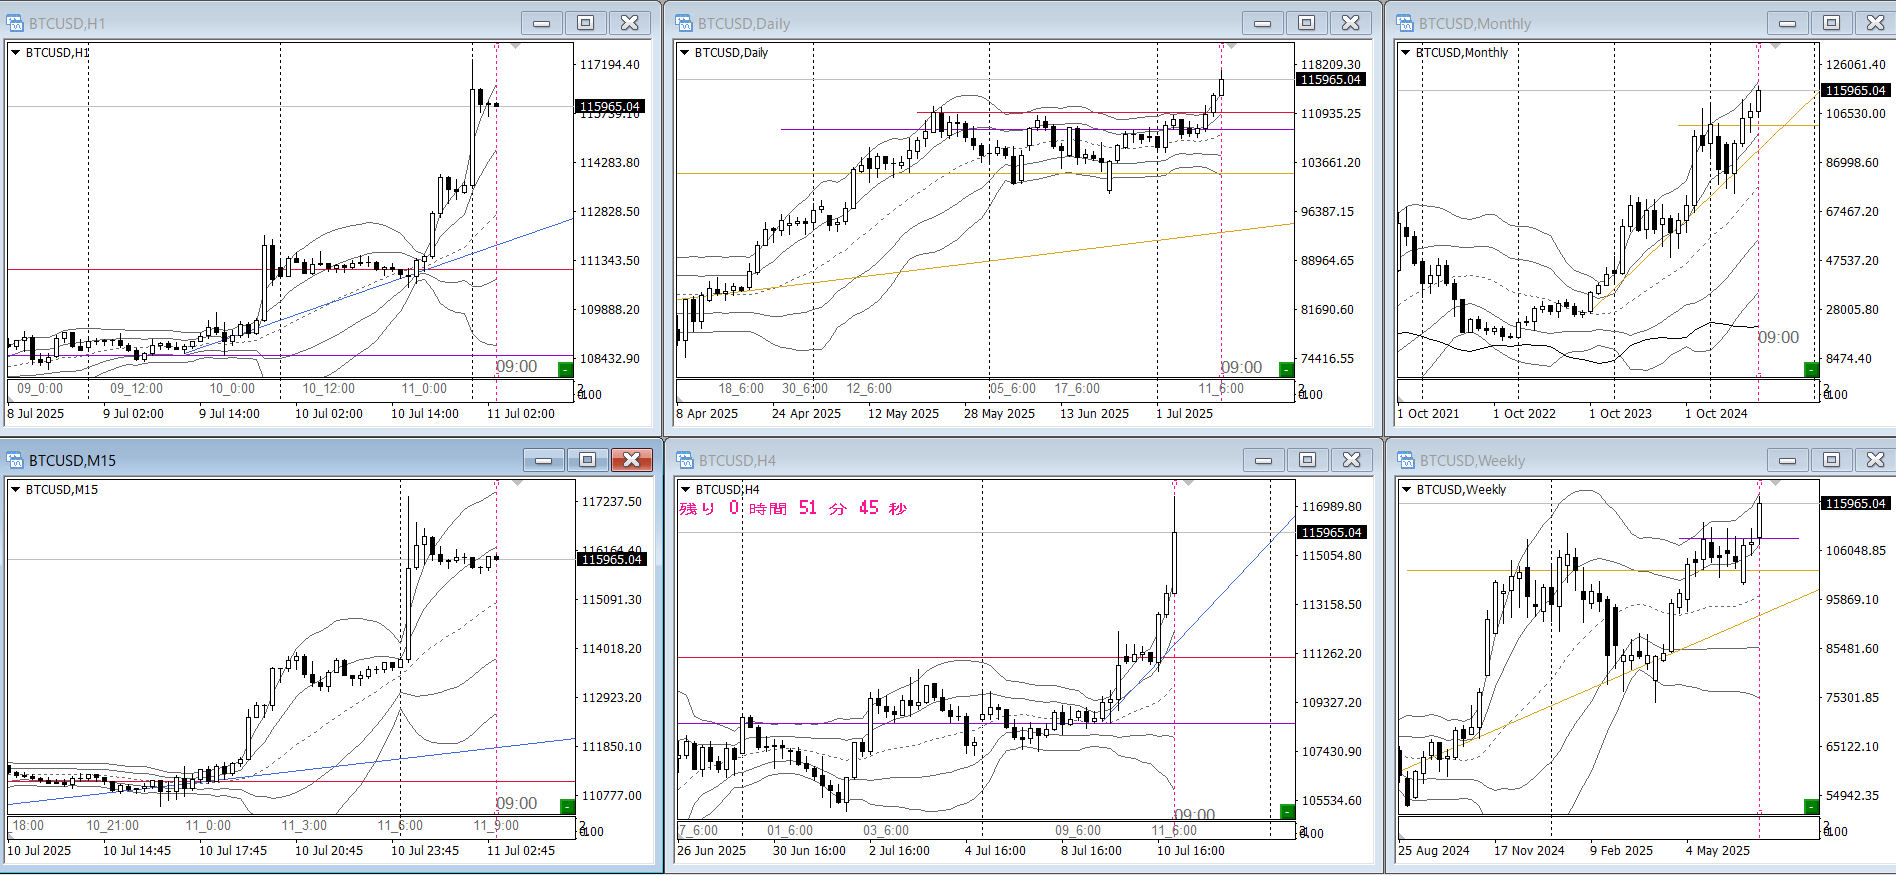Close the BTCUSD,Weekly chart window
The height and width of the screenshot is (876, 1896).
(1875, 460)
